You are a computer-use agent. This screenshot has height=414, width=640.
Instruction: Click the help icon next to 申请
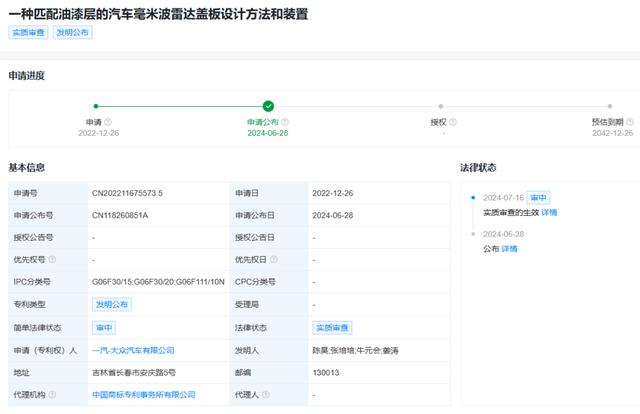click(x=108, y=122)
